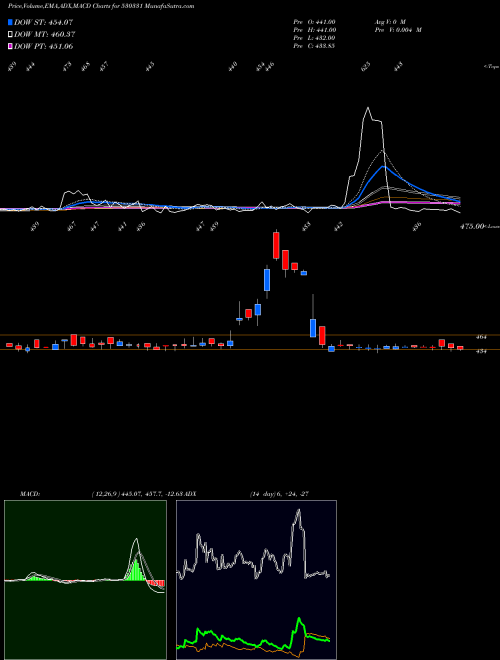Click the blue DOW ST legend swatch
This screenshot has width=500, height=660.
click(11, 22)
